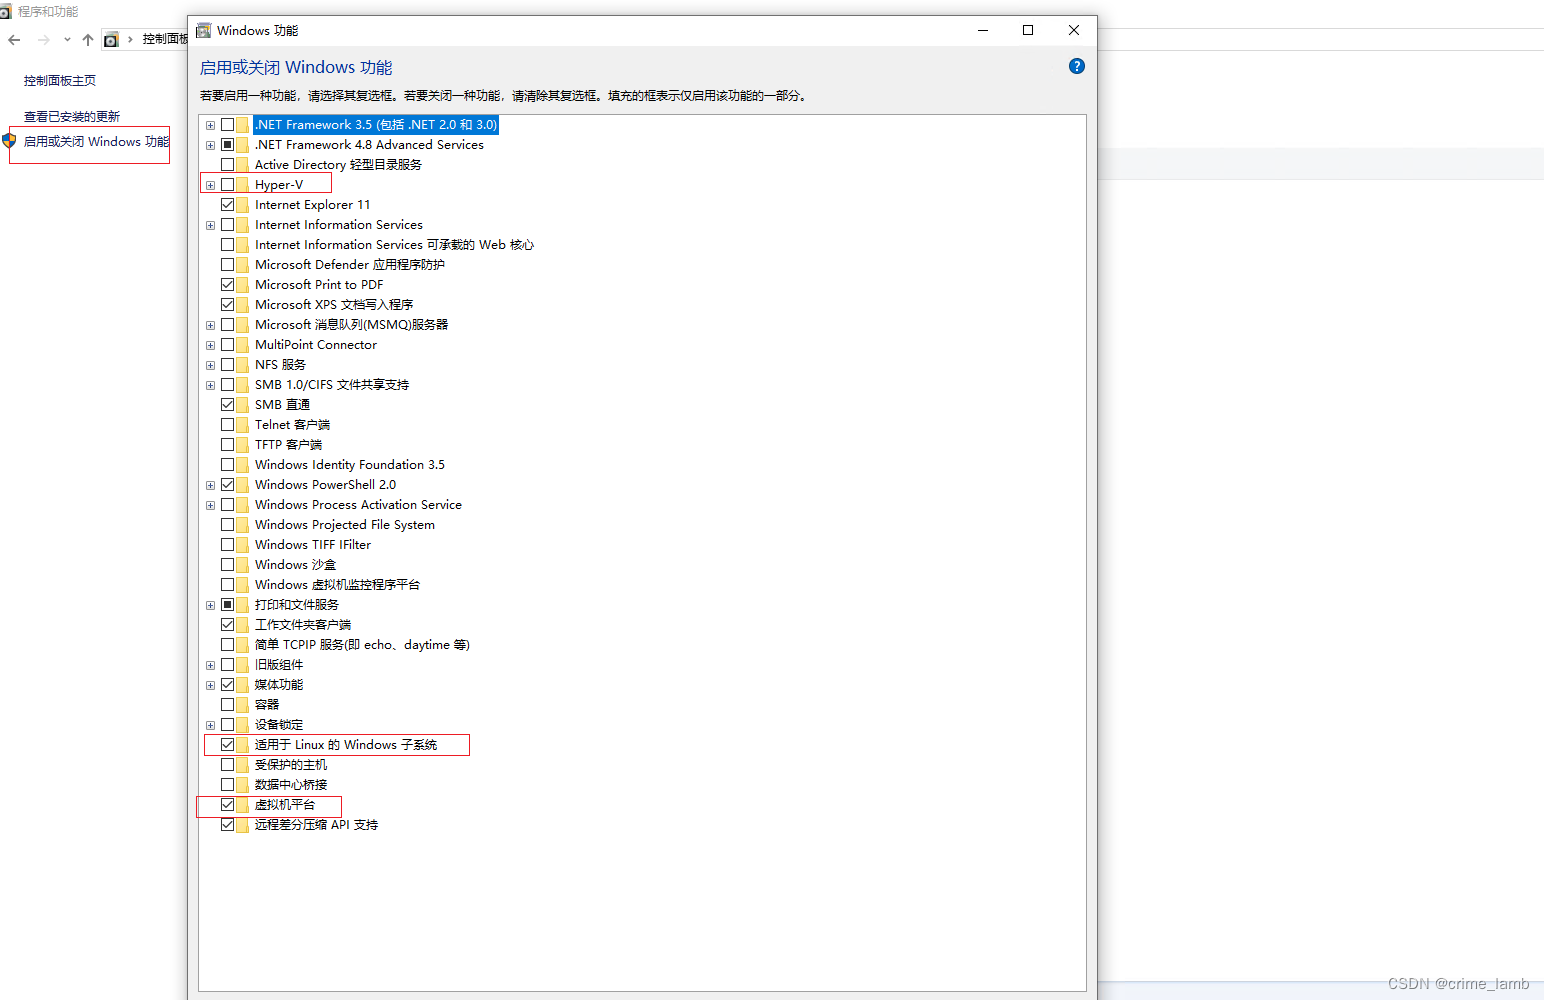Go up one level with the up arrow
The image size is (1544, 1000).
pyautogui.click(x=88, y=40)
